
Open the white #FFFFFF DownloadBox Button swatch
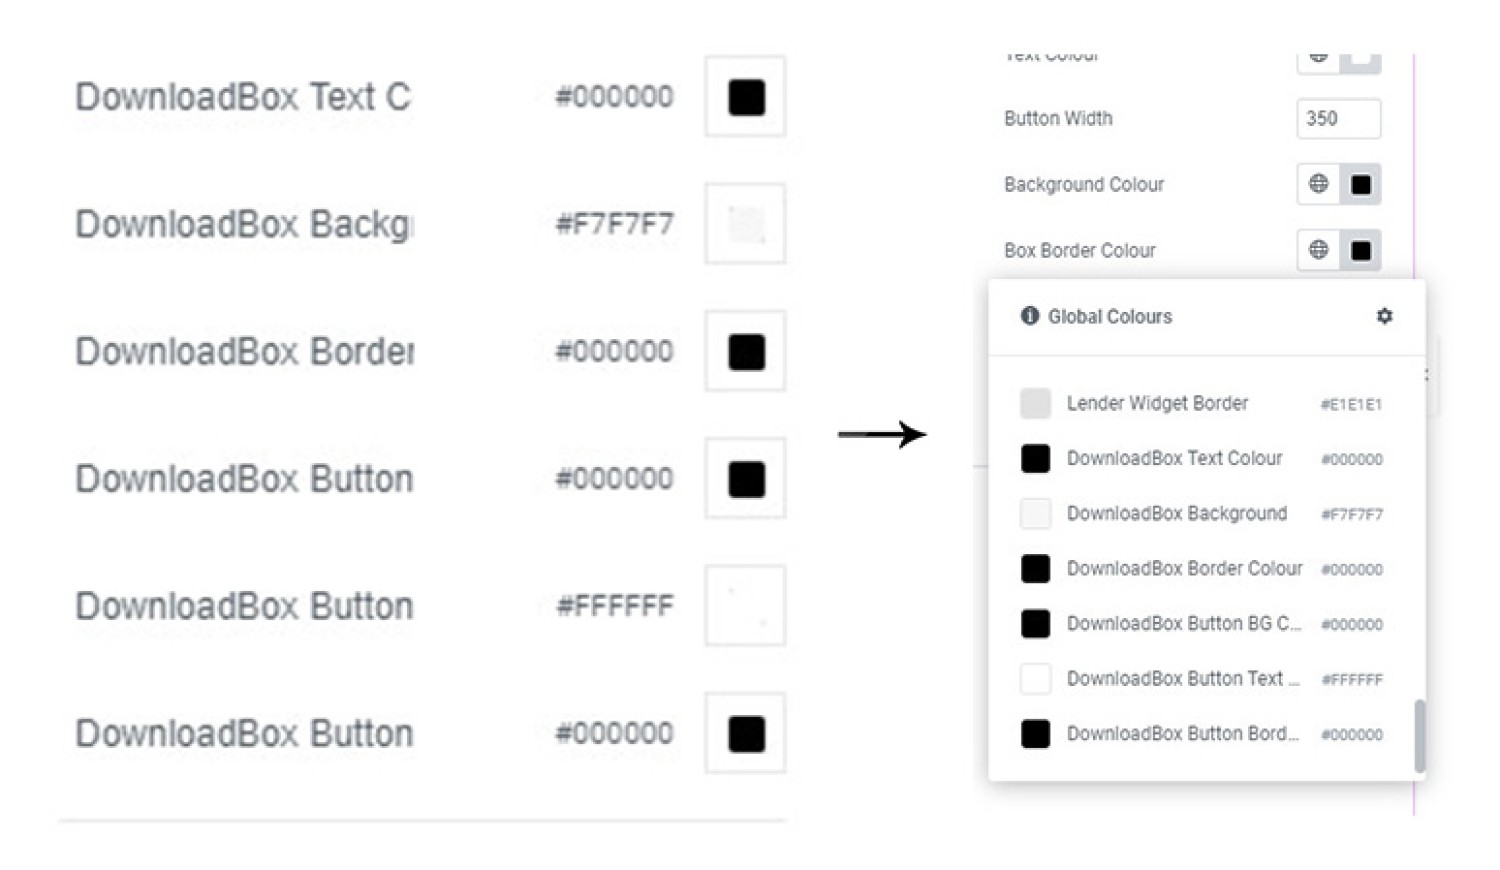tap(745, 606)
